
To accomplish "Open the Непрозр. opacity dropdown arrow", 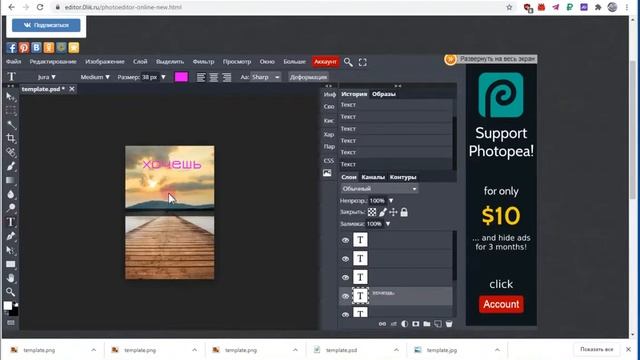I will click(x=391, y=201).
